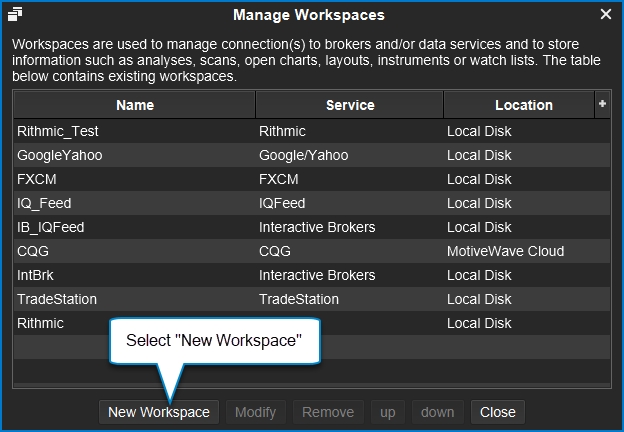Viewport: 624px width, 432px height.
Task: Sort by the Name column header
Action: pyautogui.click(x=135, y=105)
